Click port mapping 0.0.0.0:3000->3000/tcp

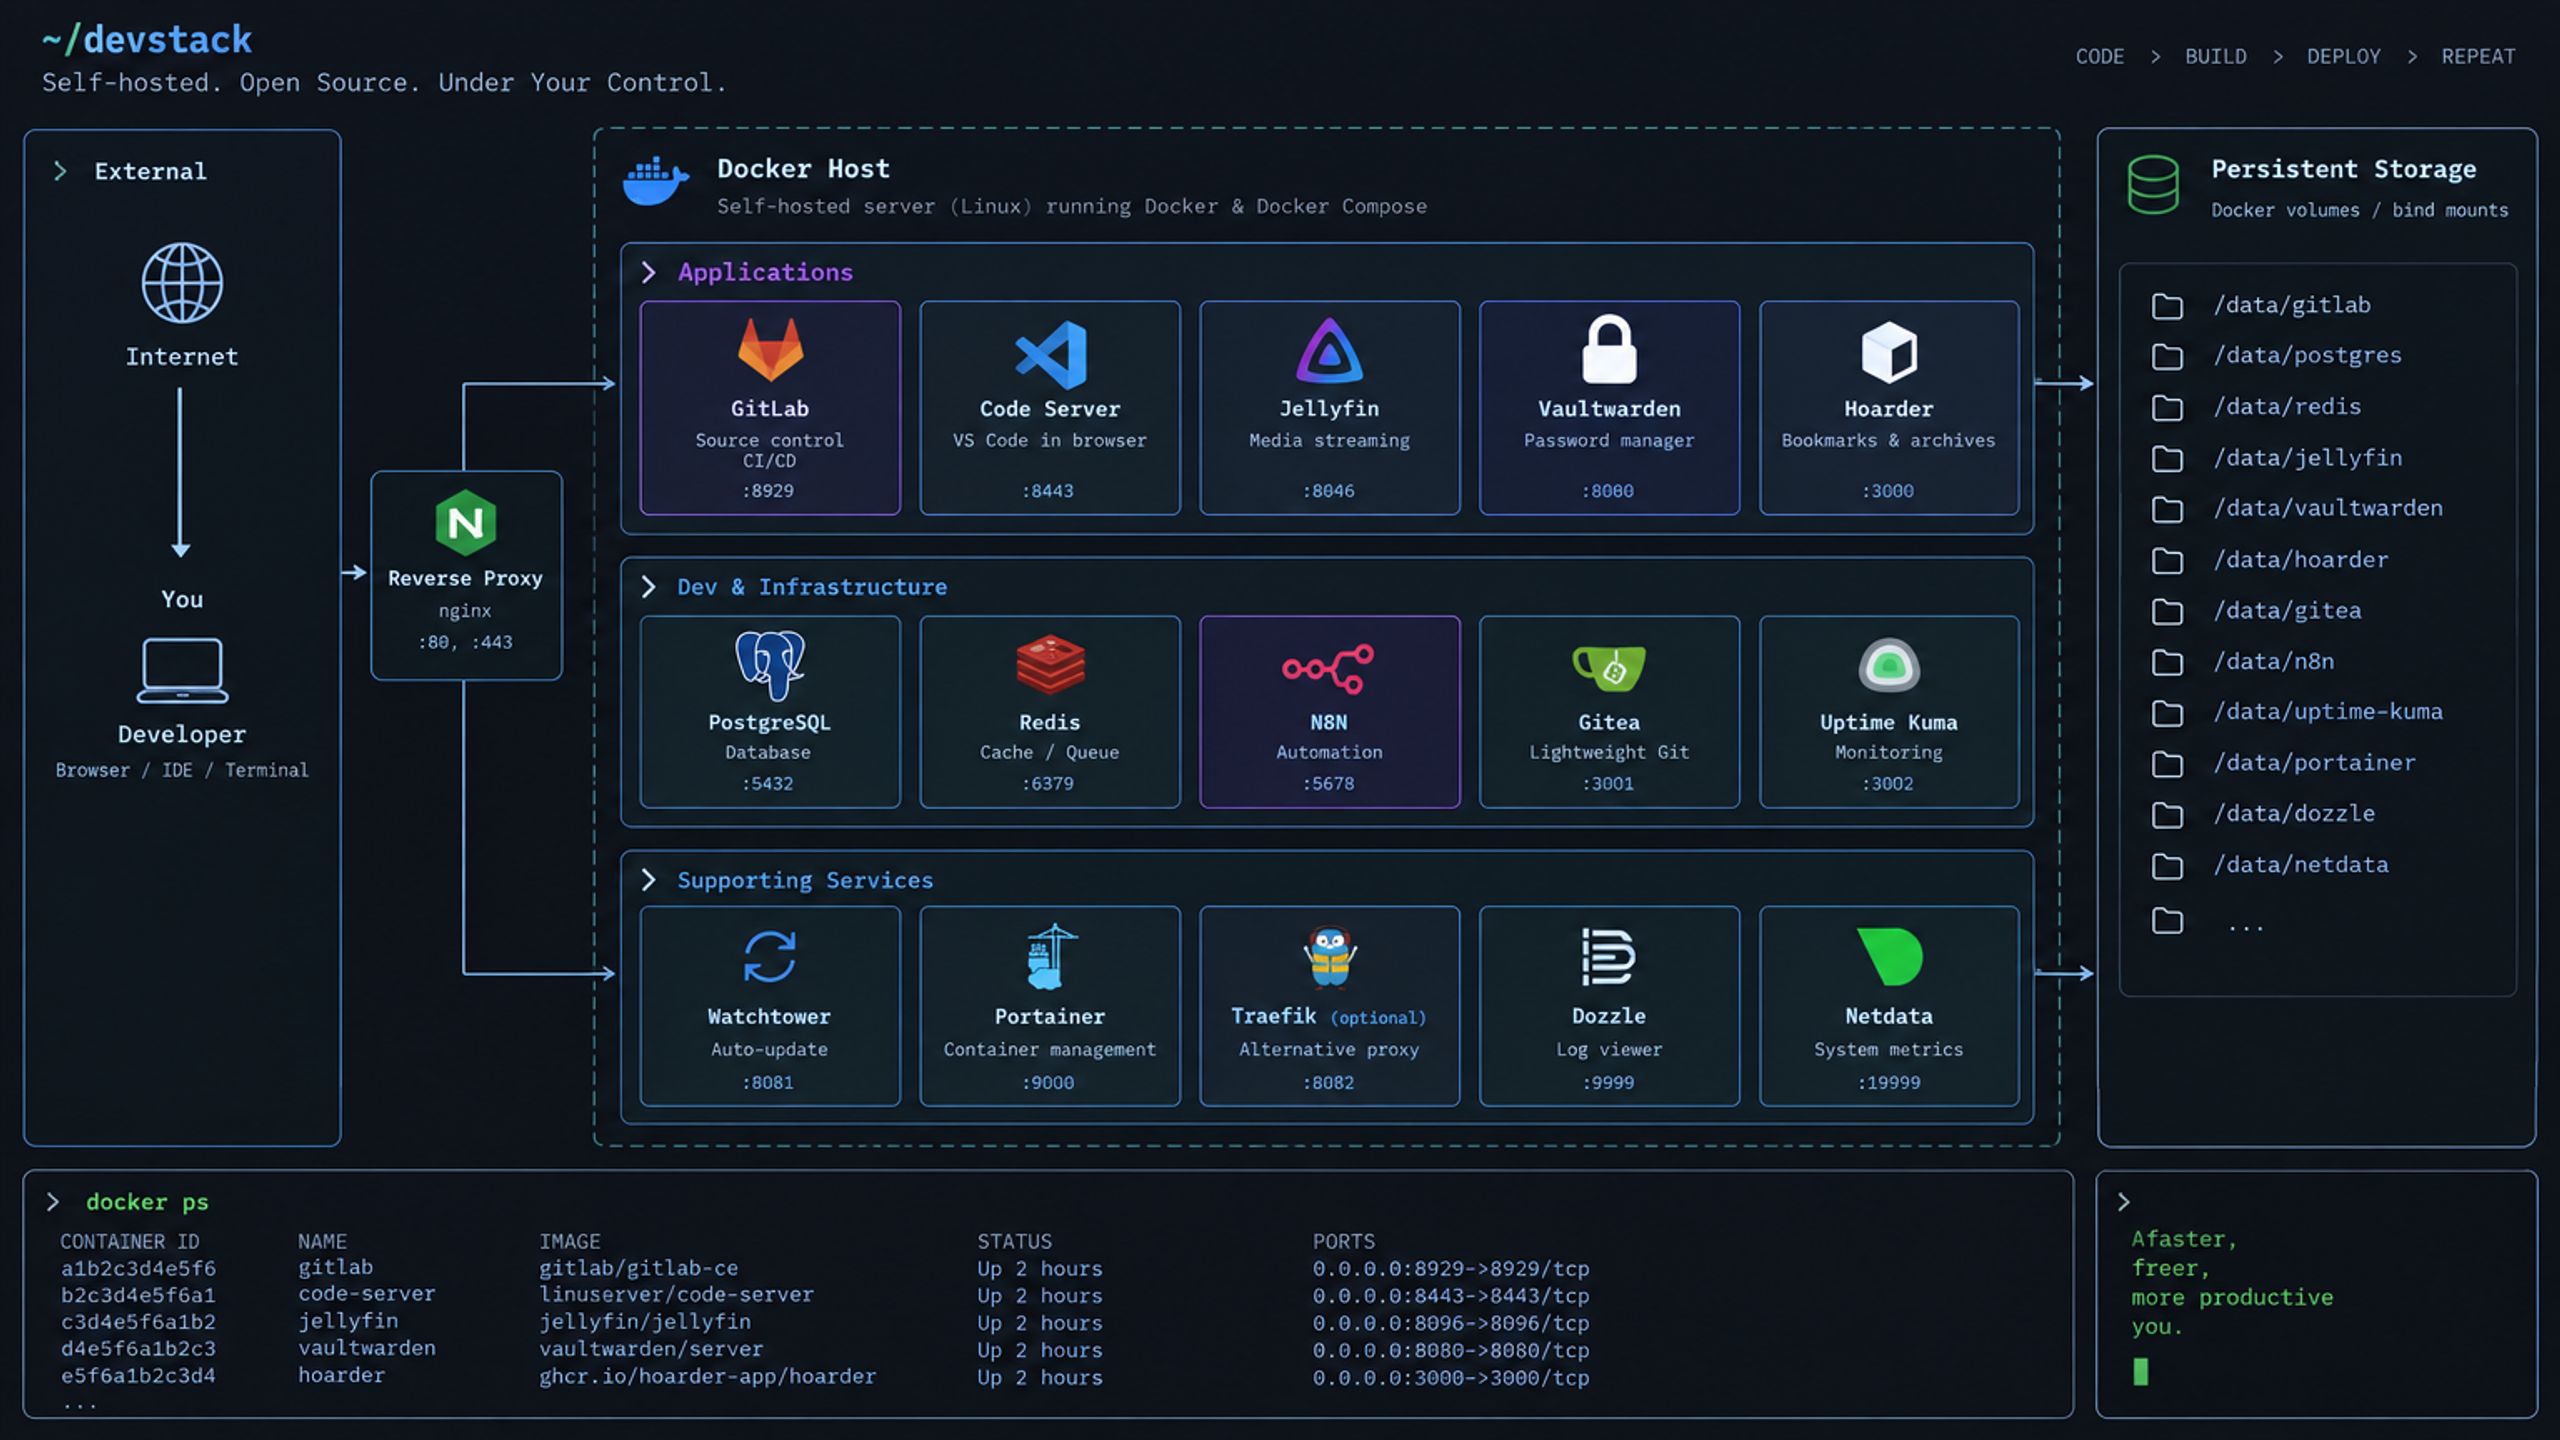coord(1451,1377)
